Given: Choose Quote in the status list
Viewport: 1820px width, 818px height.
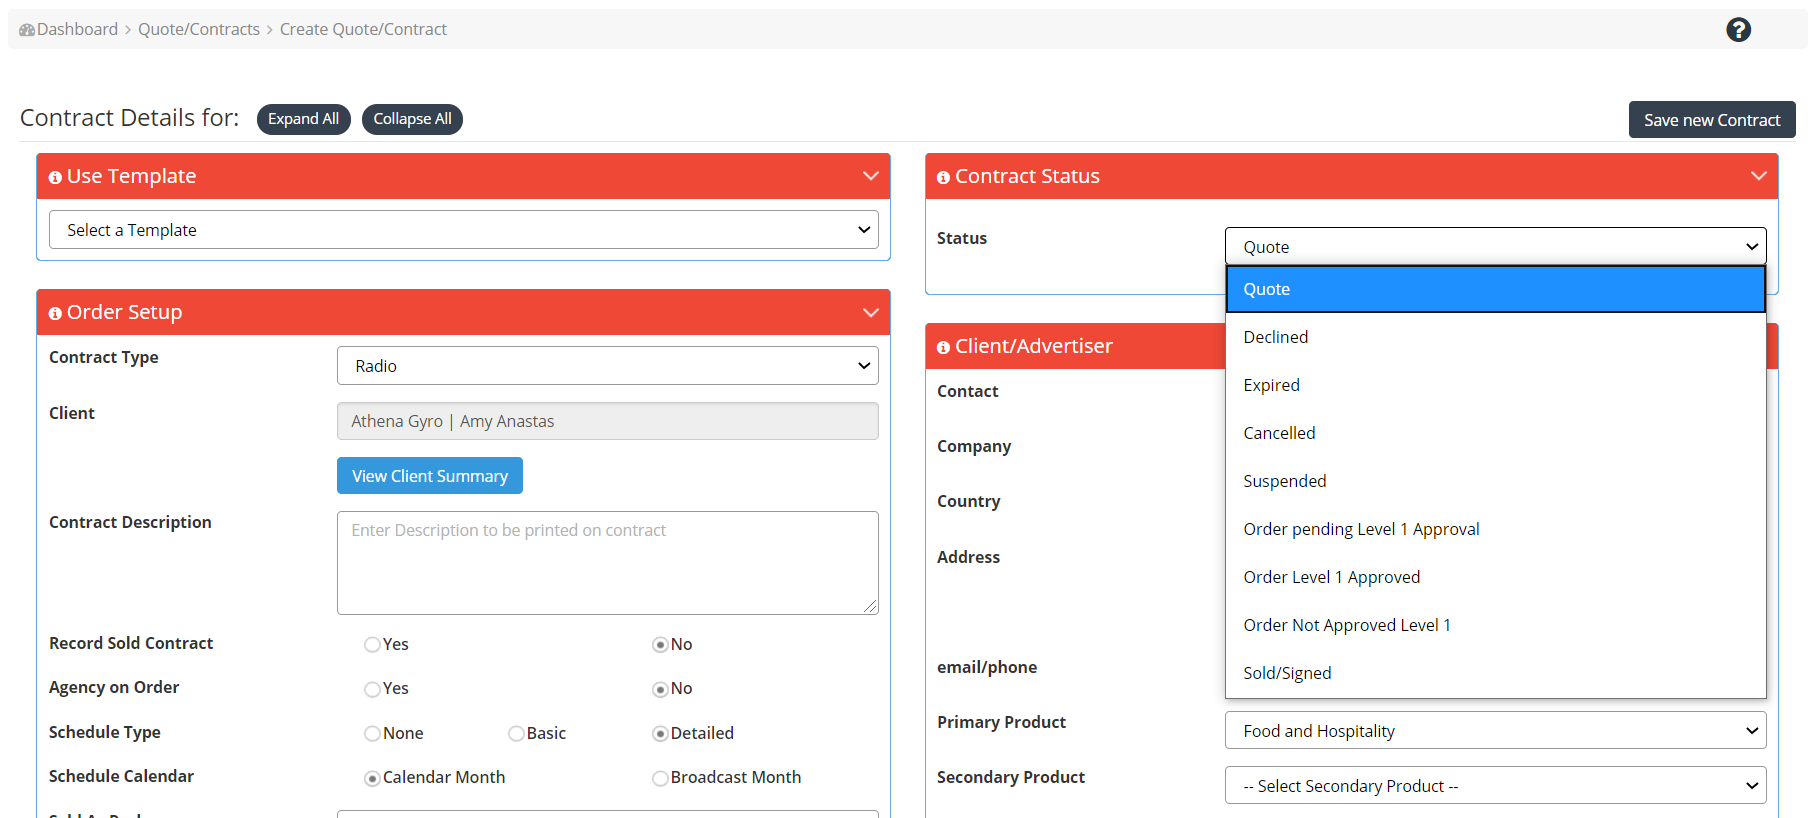Looking at the screenshot, I should tap(1495, 289).
